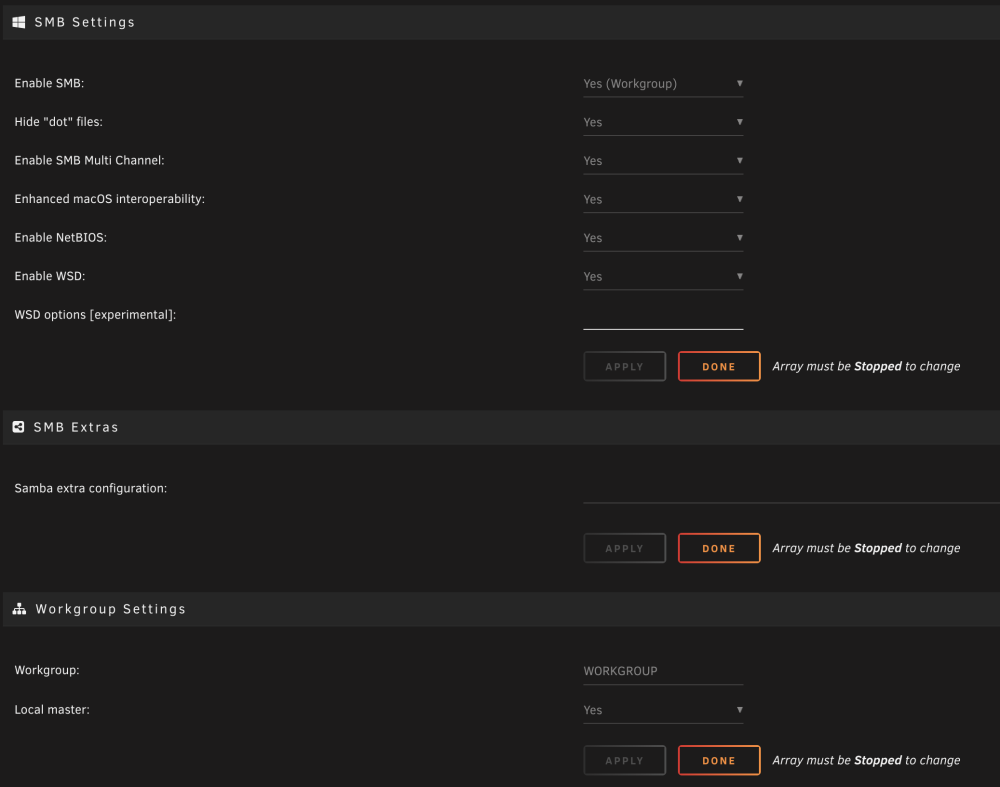The width and height of the screenshot is (1000, 787).
Task: Open the Hide "dot" files dropdown
Action: [x=663, y=122]
